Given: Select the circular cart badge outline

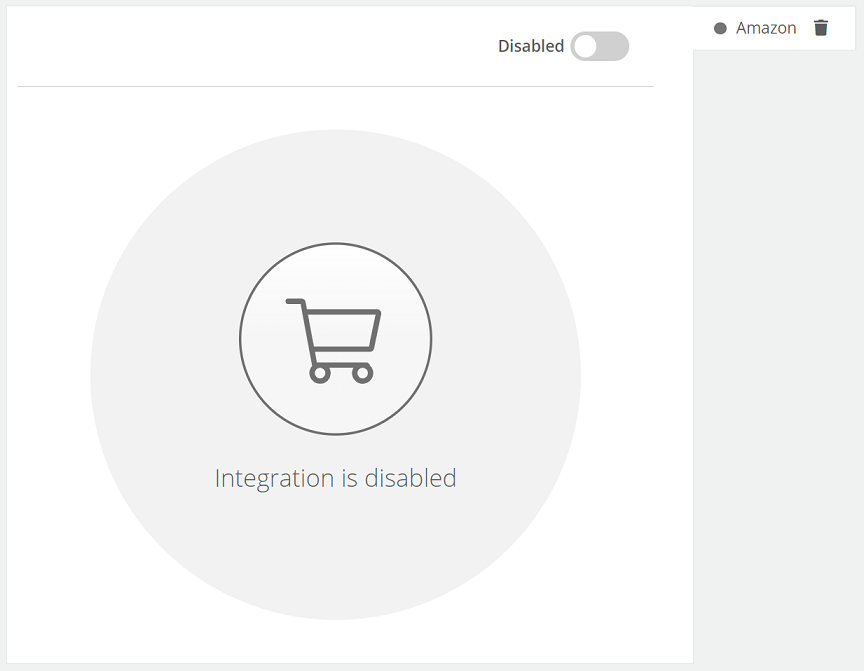Looking at the screenshot, I should [x=336, y=339].
